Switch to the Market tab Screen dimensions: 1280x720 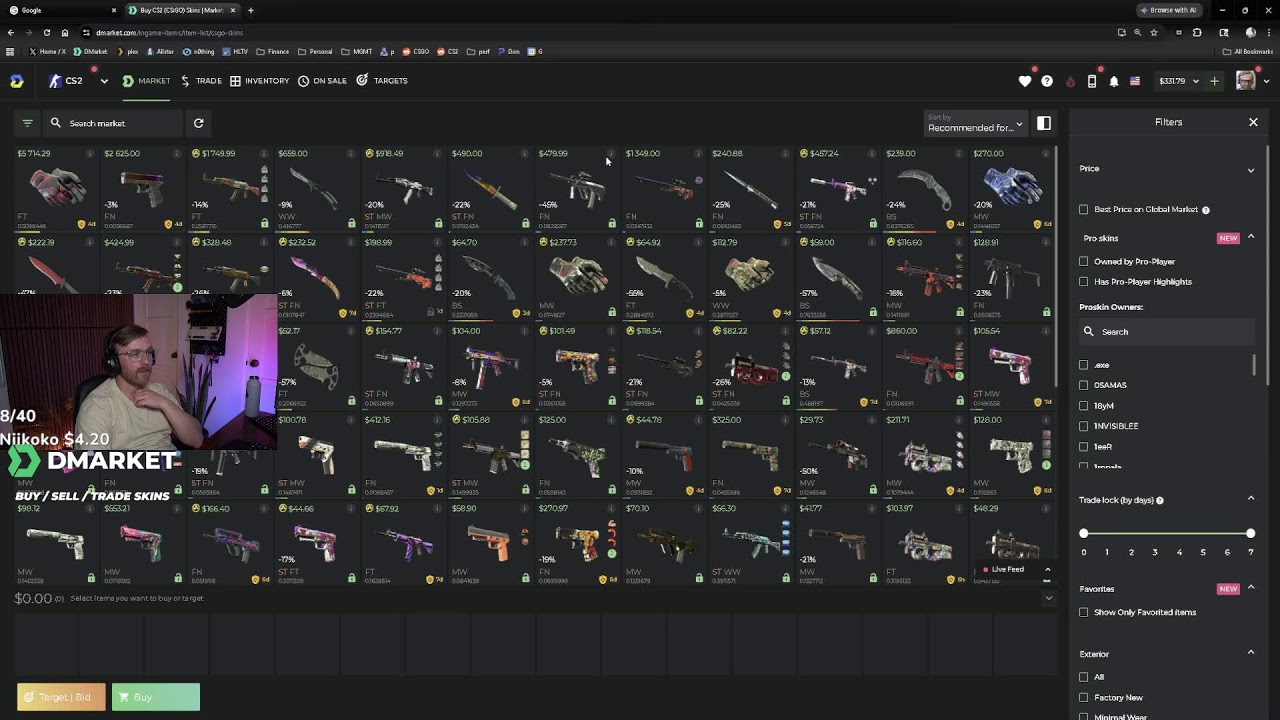tap(146, 81)
